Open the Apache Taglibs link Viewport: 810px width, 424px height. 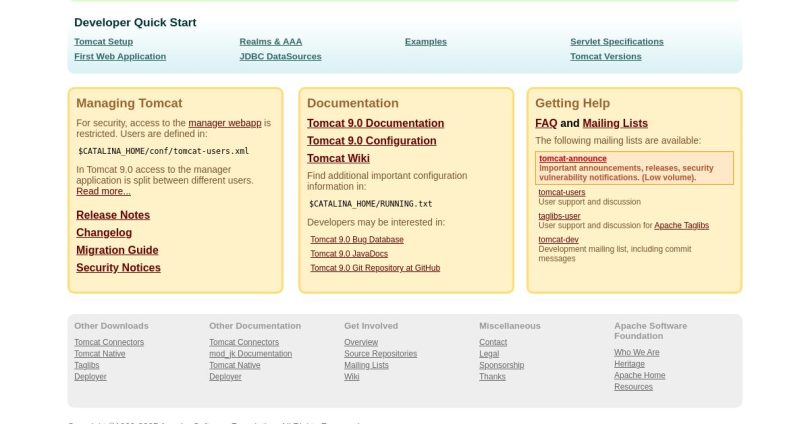pos(681,225)
